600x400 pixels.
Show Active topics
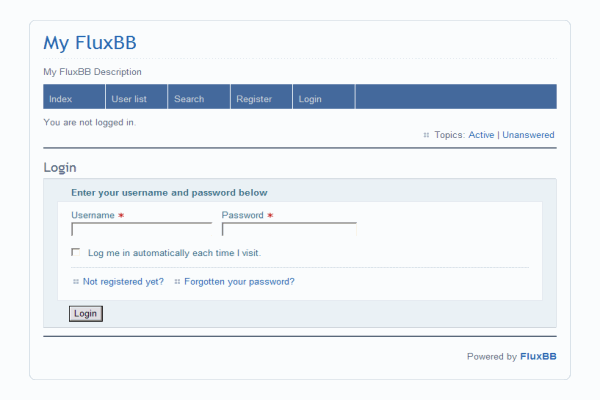click(481, 135)
